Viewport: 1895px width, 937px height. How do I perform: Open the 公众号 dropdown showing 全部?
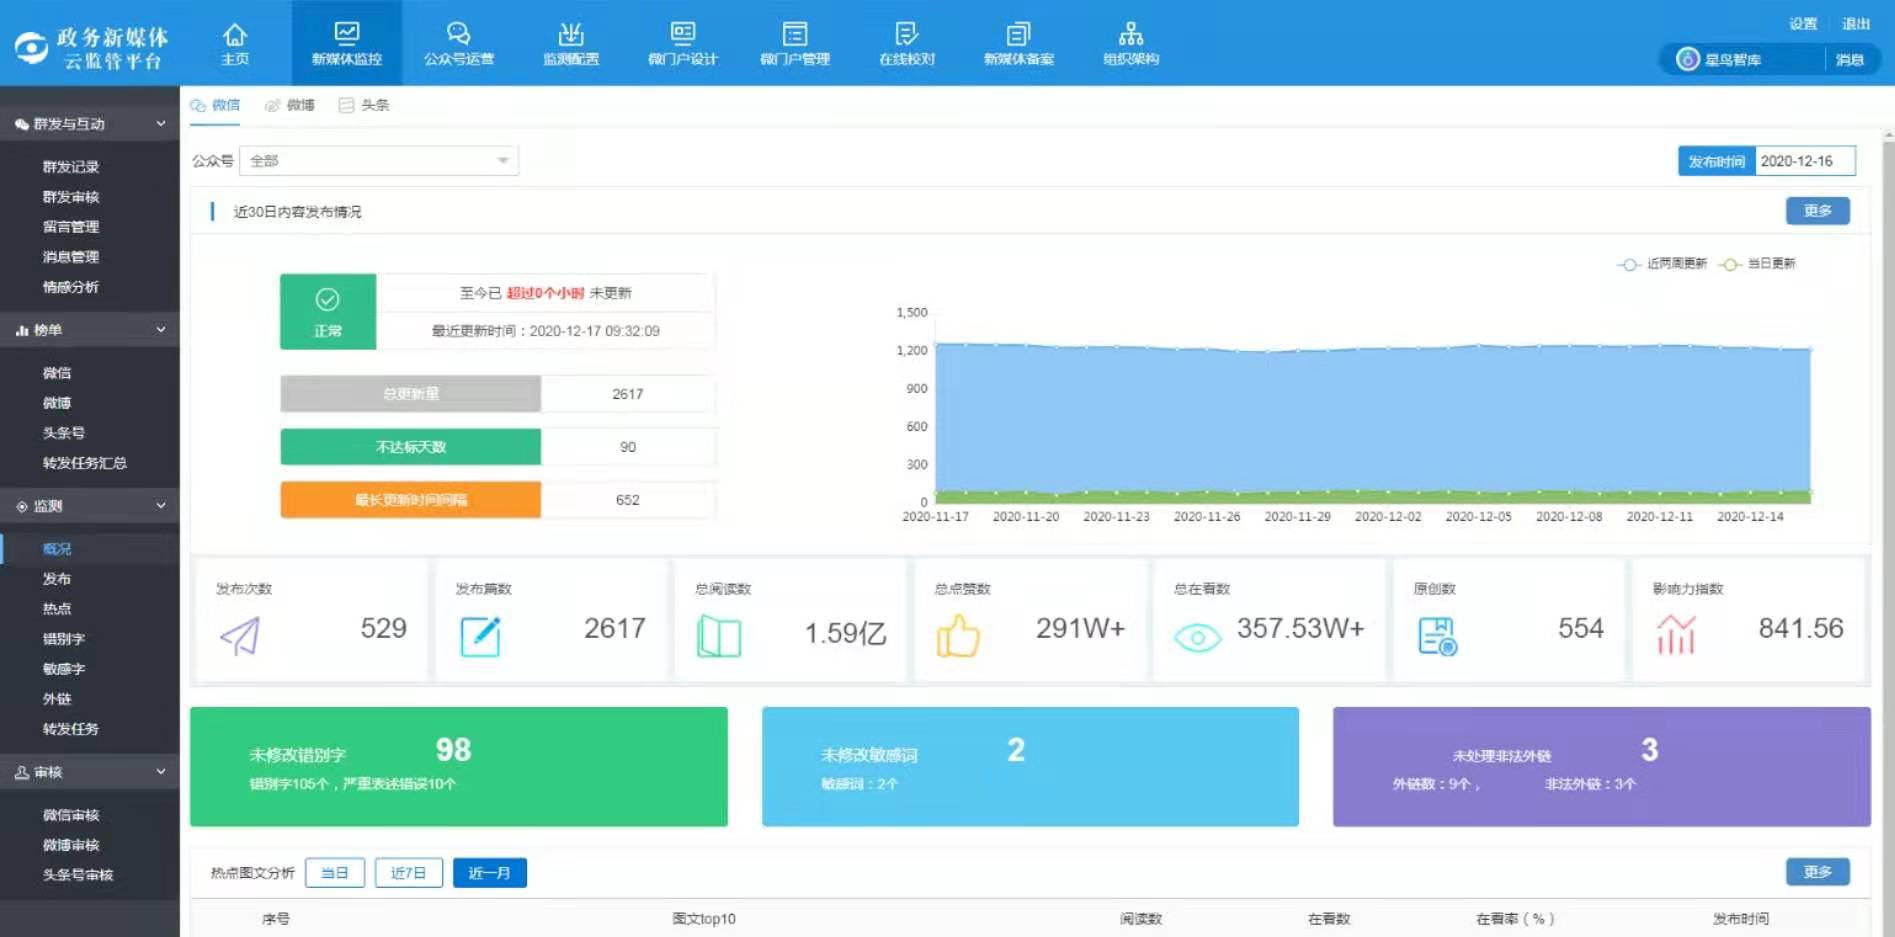(379, 161)
